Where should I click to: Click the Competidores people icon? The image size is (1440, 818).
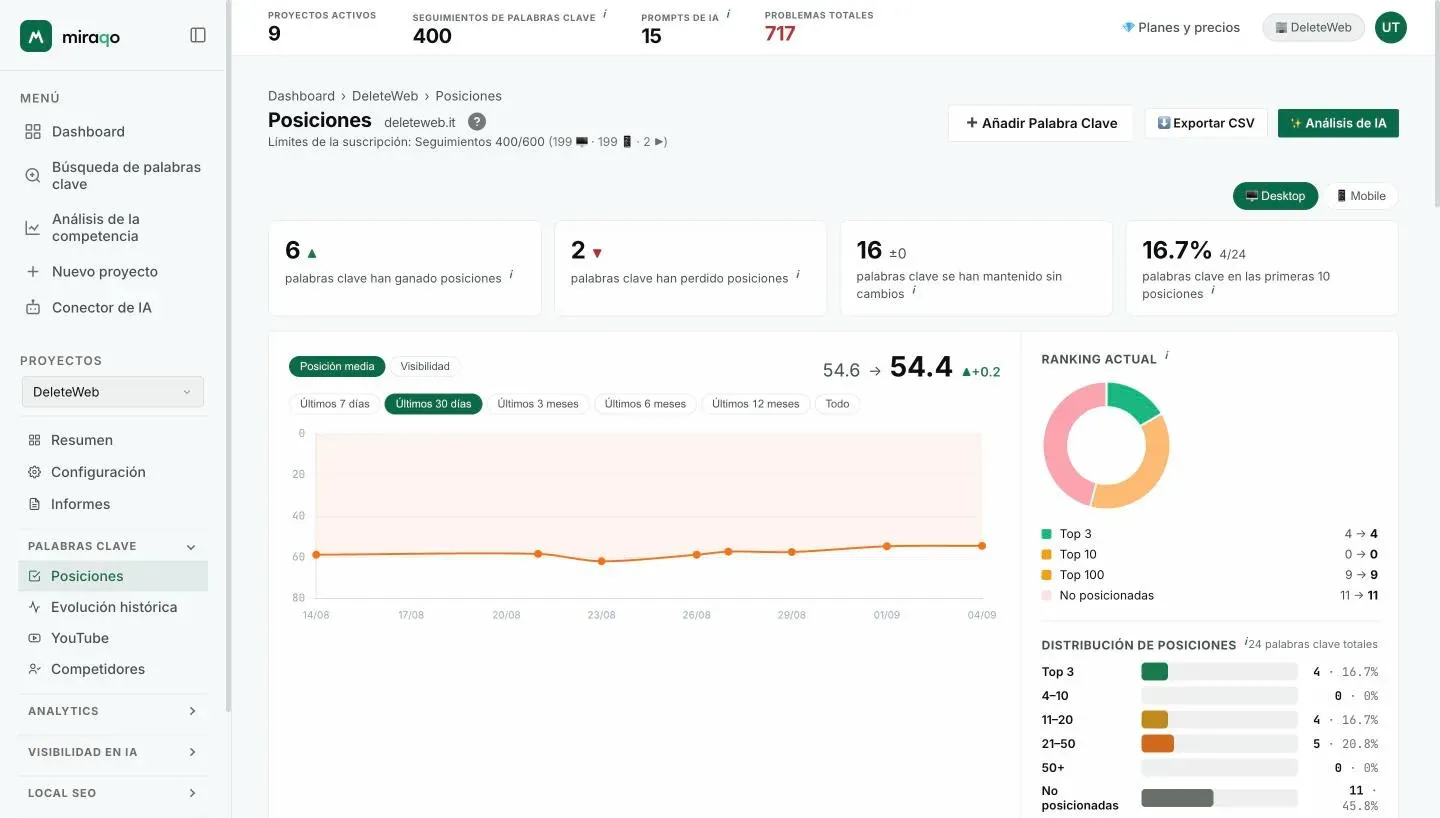pos(35,669)
